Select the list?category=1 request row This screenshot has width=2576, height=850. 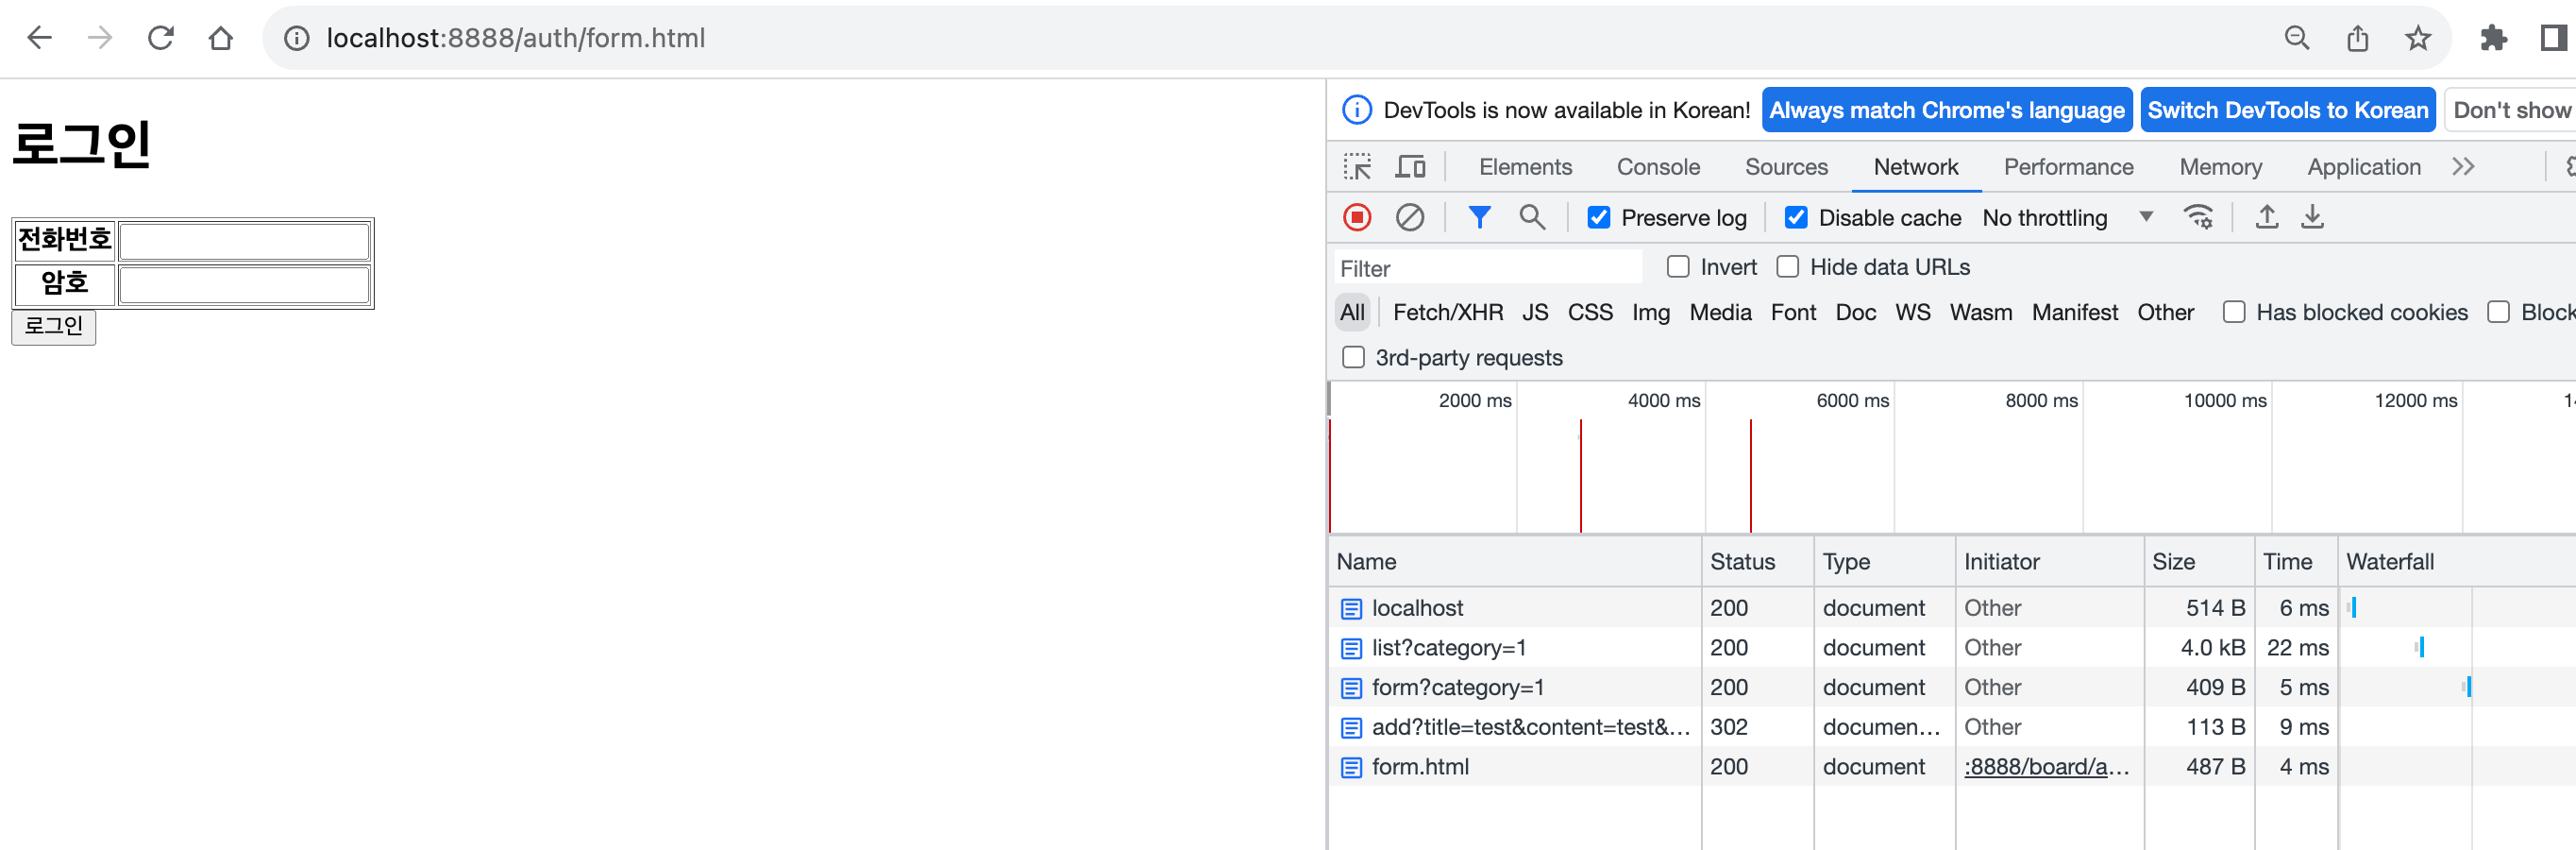pos(1950,648)
